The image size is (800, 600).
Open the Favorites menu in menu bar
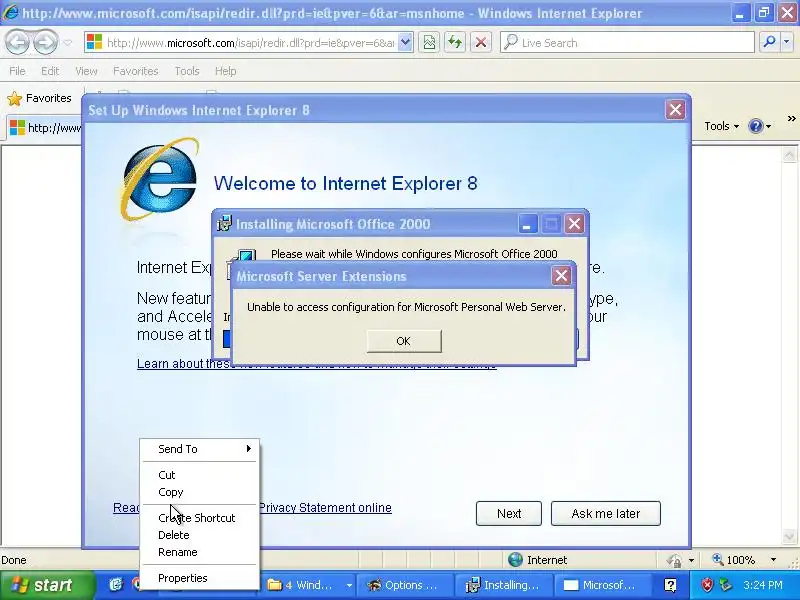(x=136, y=71)
